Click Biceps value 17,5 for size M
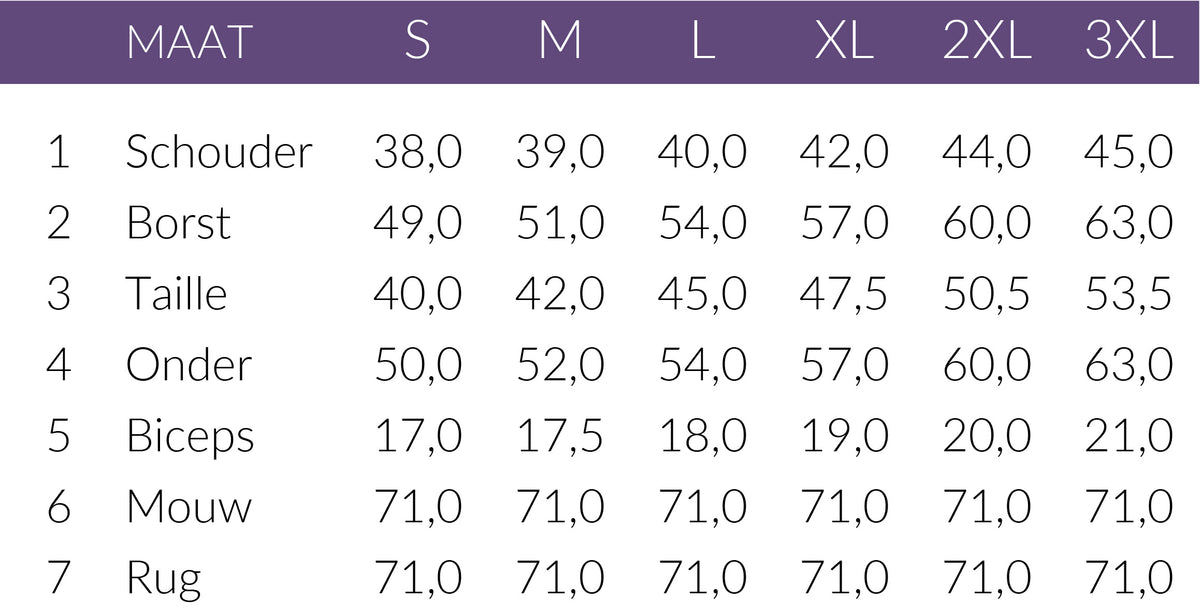 (x=560, y=436)
